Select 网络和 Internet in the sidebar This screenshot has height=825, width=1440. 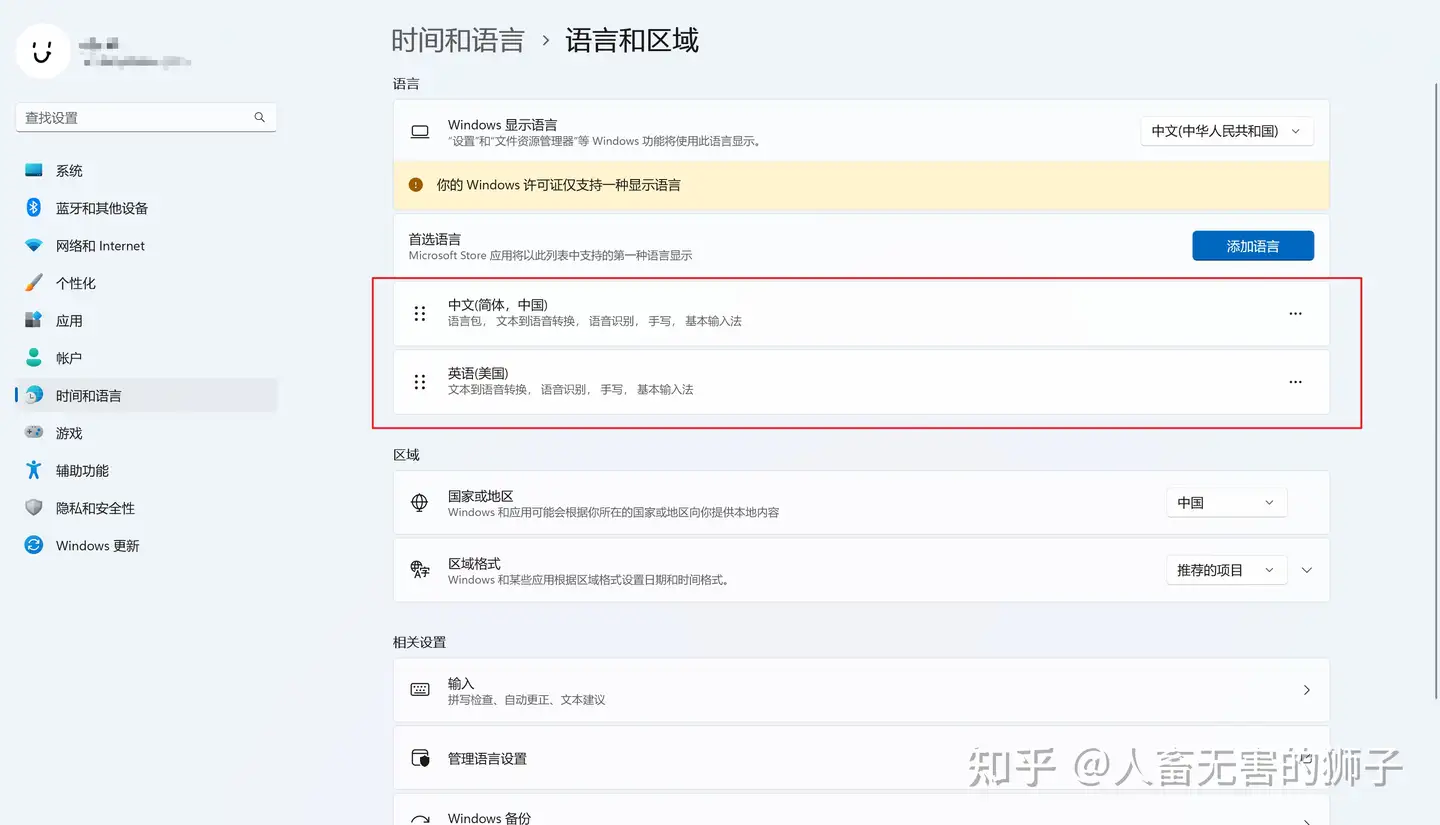pyautogui.click(x=146, y=245)
